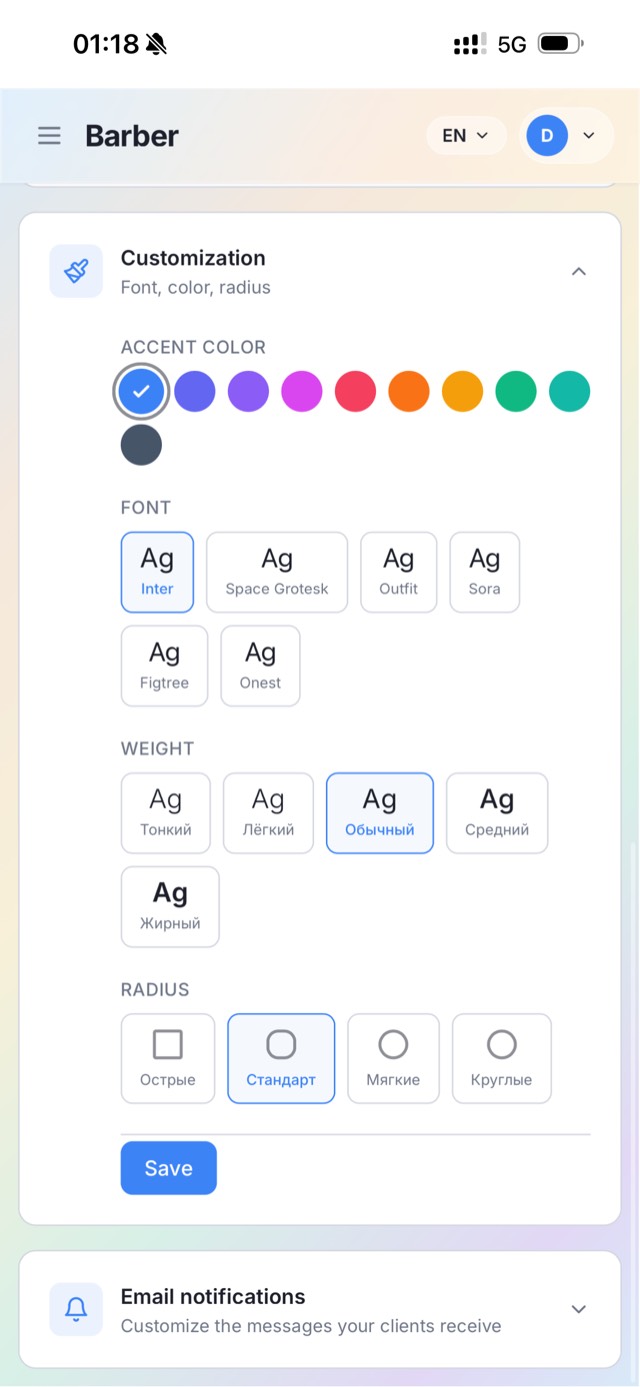The height and width of the screenshot is (1387, 640).
Task: Choose the Мягкие soft radius option
Action: click(393, 1059)
